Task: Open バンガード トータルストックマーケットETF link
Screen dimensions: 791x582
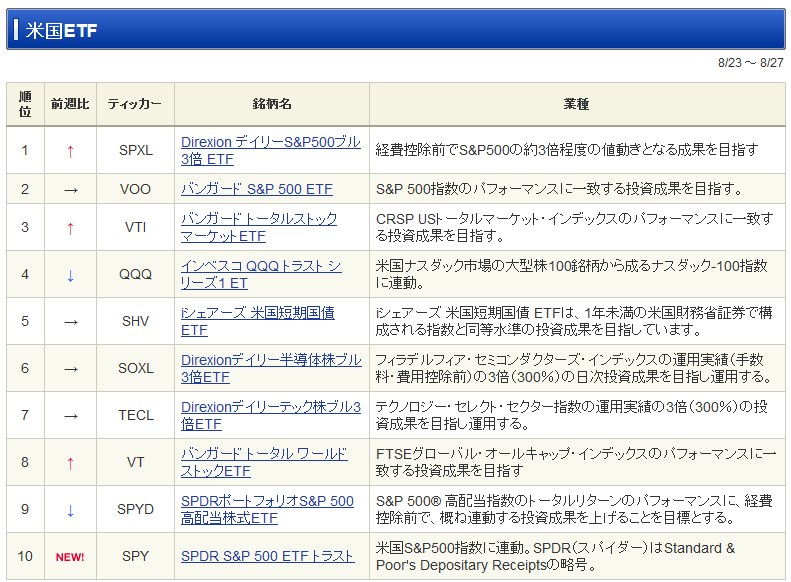Action: pos(259,227)
